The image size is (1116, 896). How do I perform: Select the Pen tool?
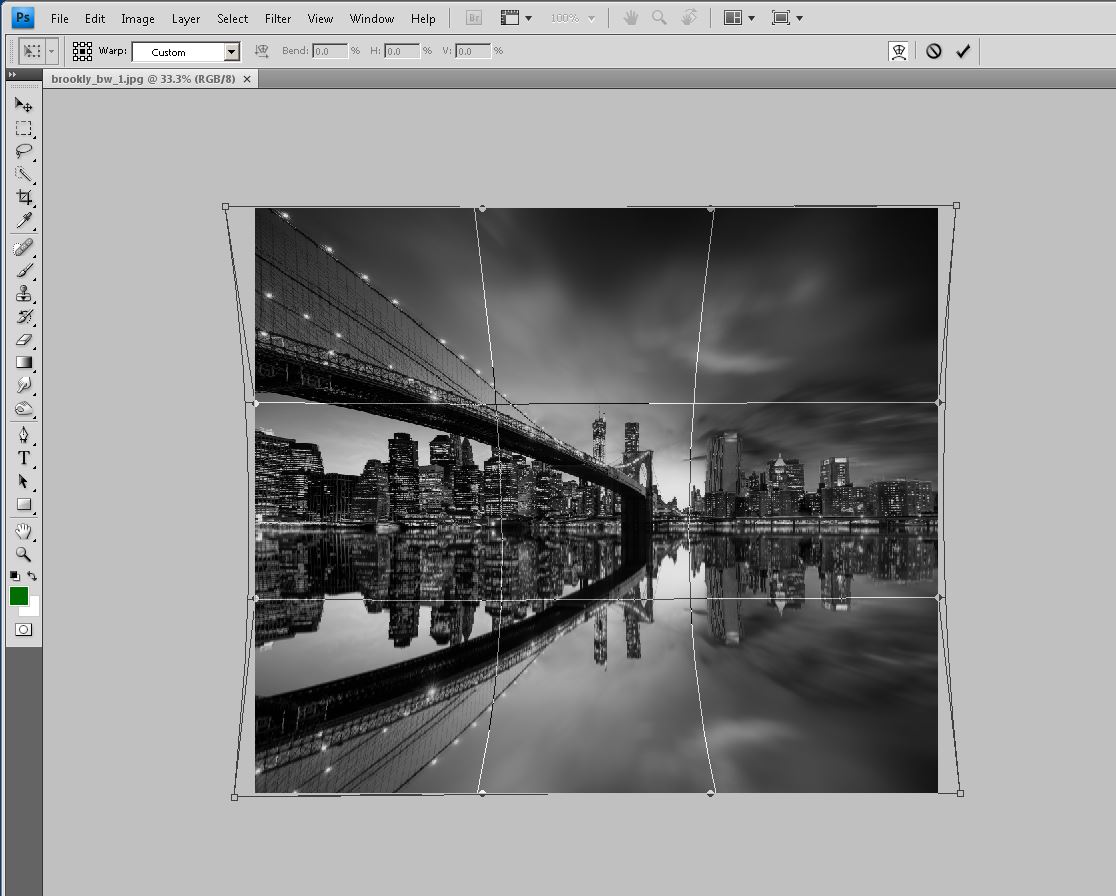(x=23, y=435)
